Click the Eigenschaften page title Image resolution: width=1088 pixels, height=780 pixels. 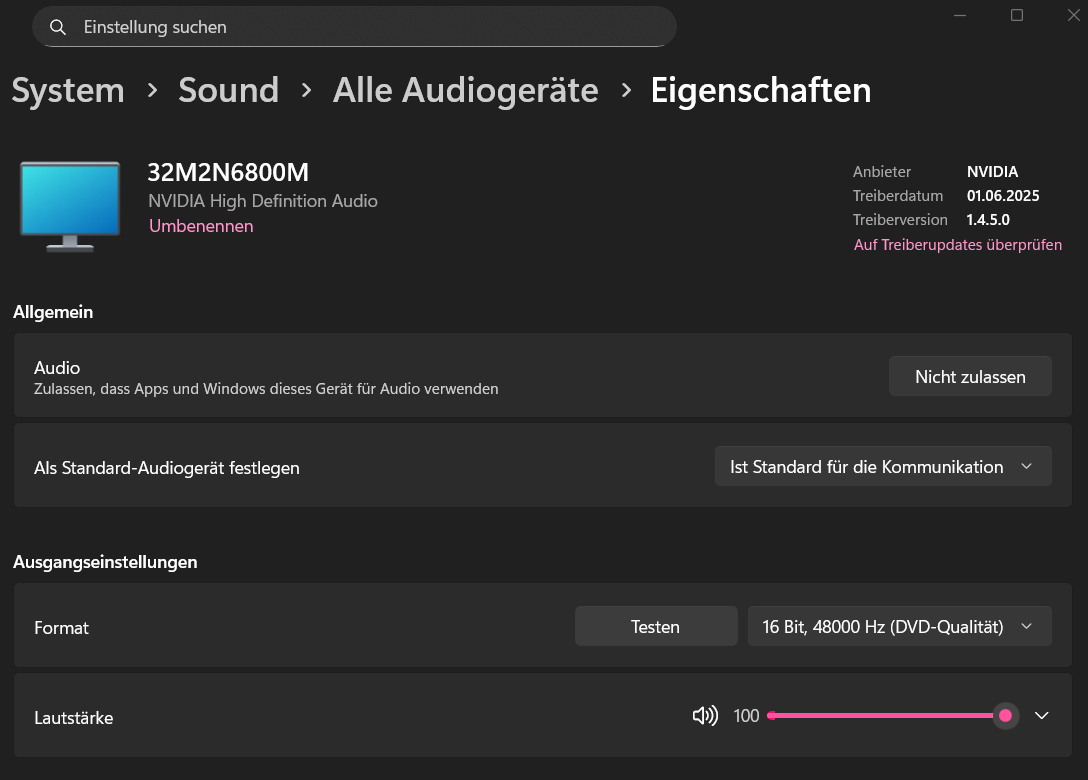click(760, 90)
